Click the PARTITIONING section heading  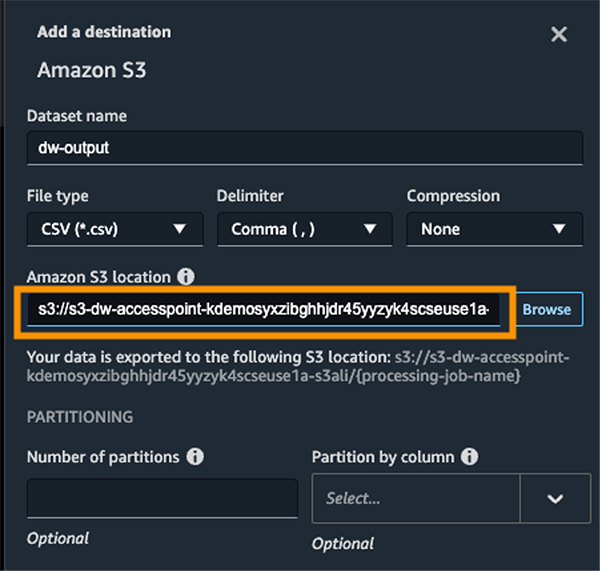tap(80, 416)
